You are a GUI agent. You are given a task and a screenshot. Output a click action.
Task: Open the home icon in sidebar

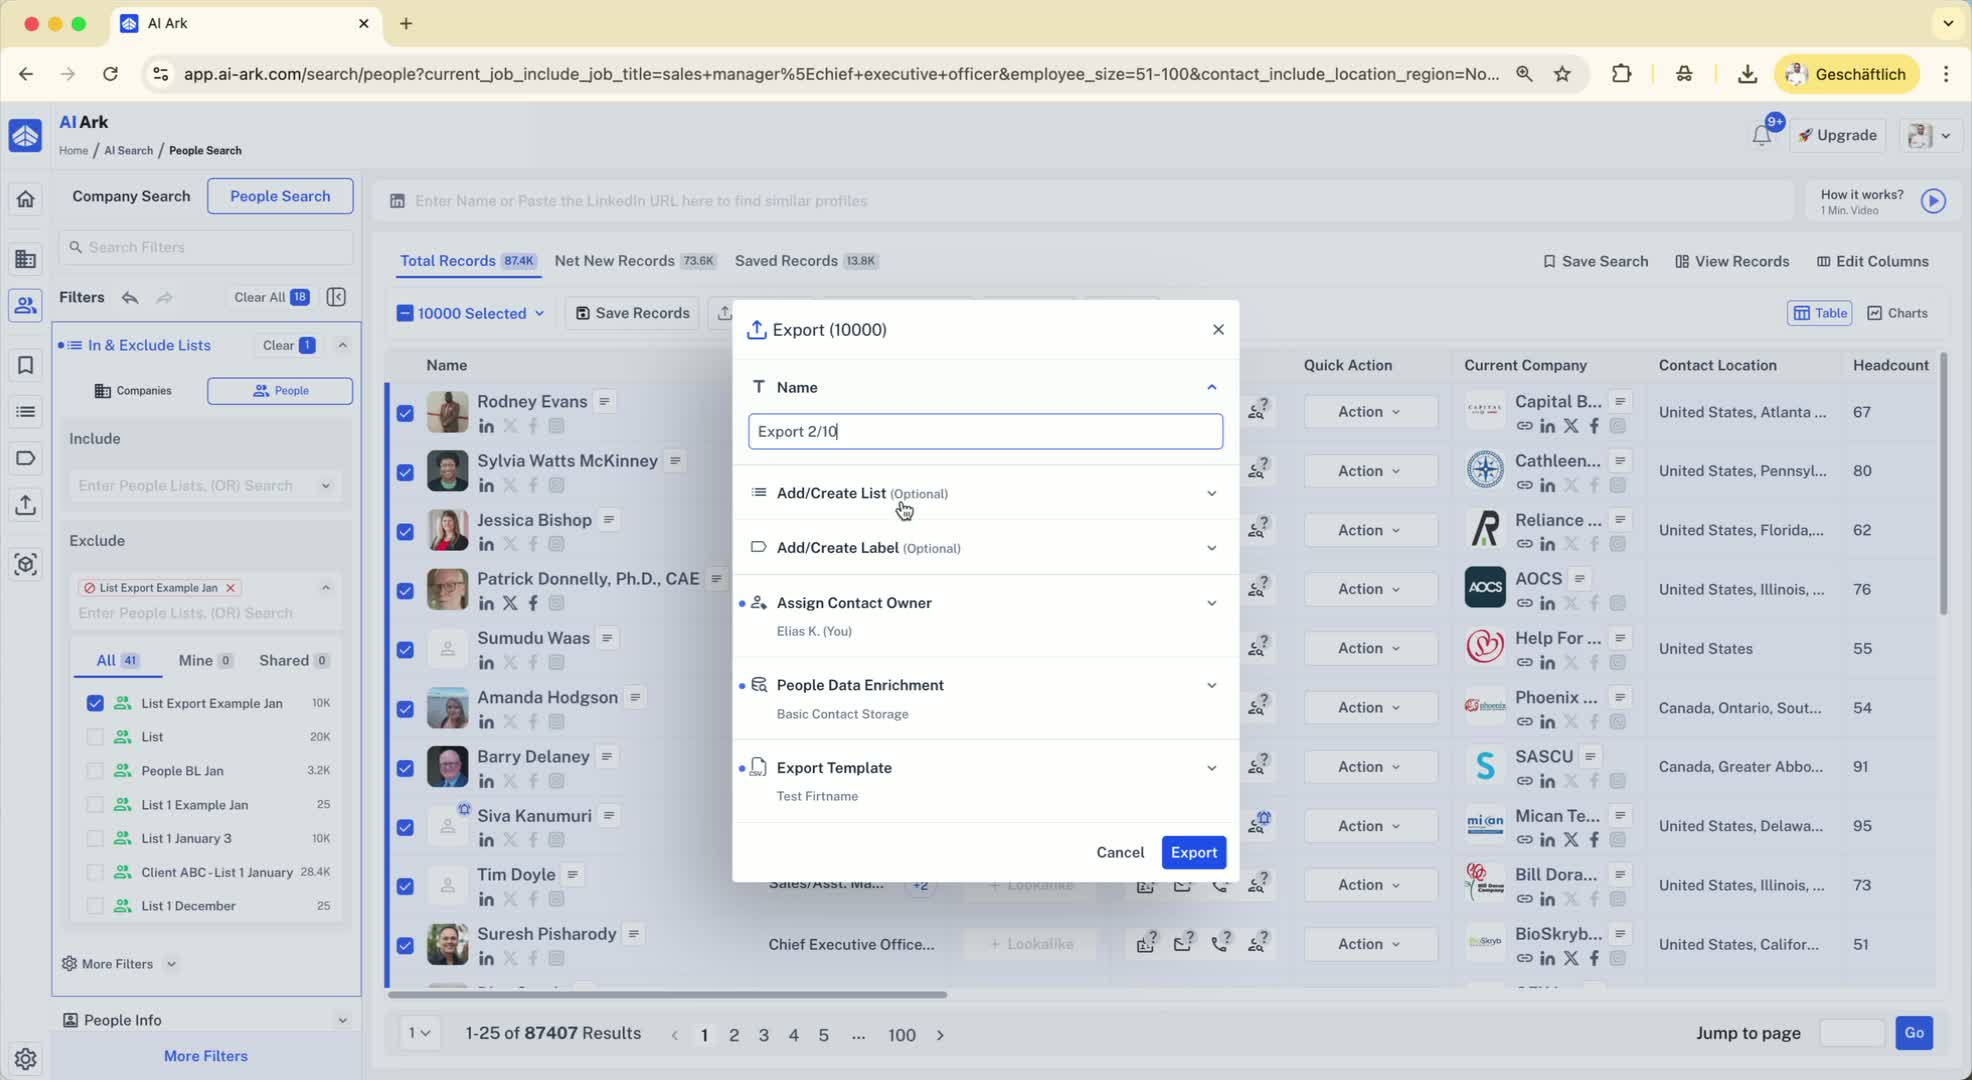pyautogui.click(x=26, y=198)
